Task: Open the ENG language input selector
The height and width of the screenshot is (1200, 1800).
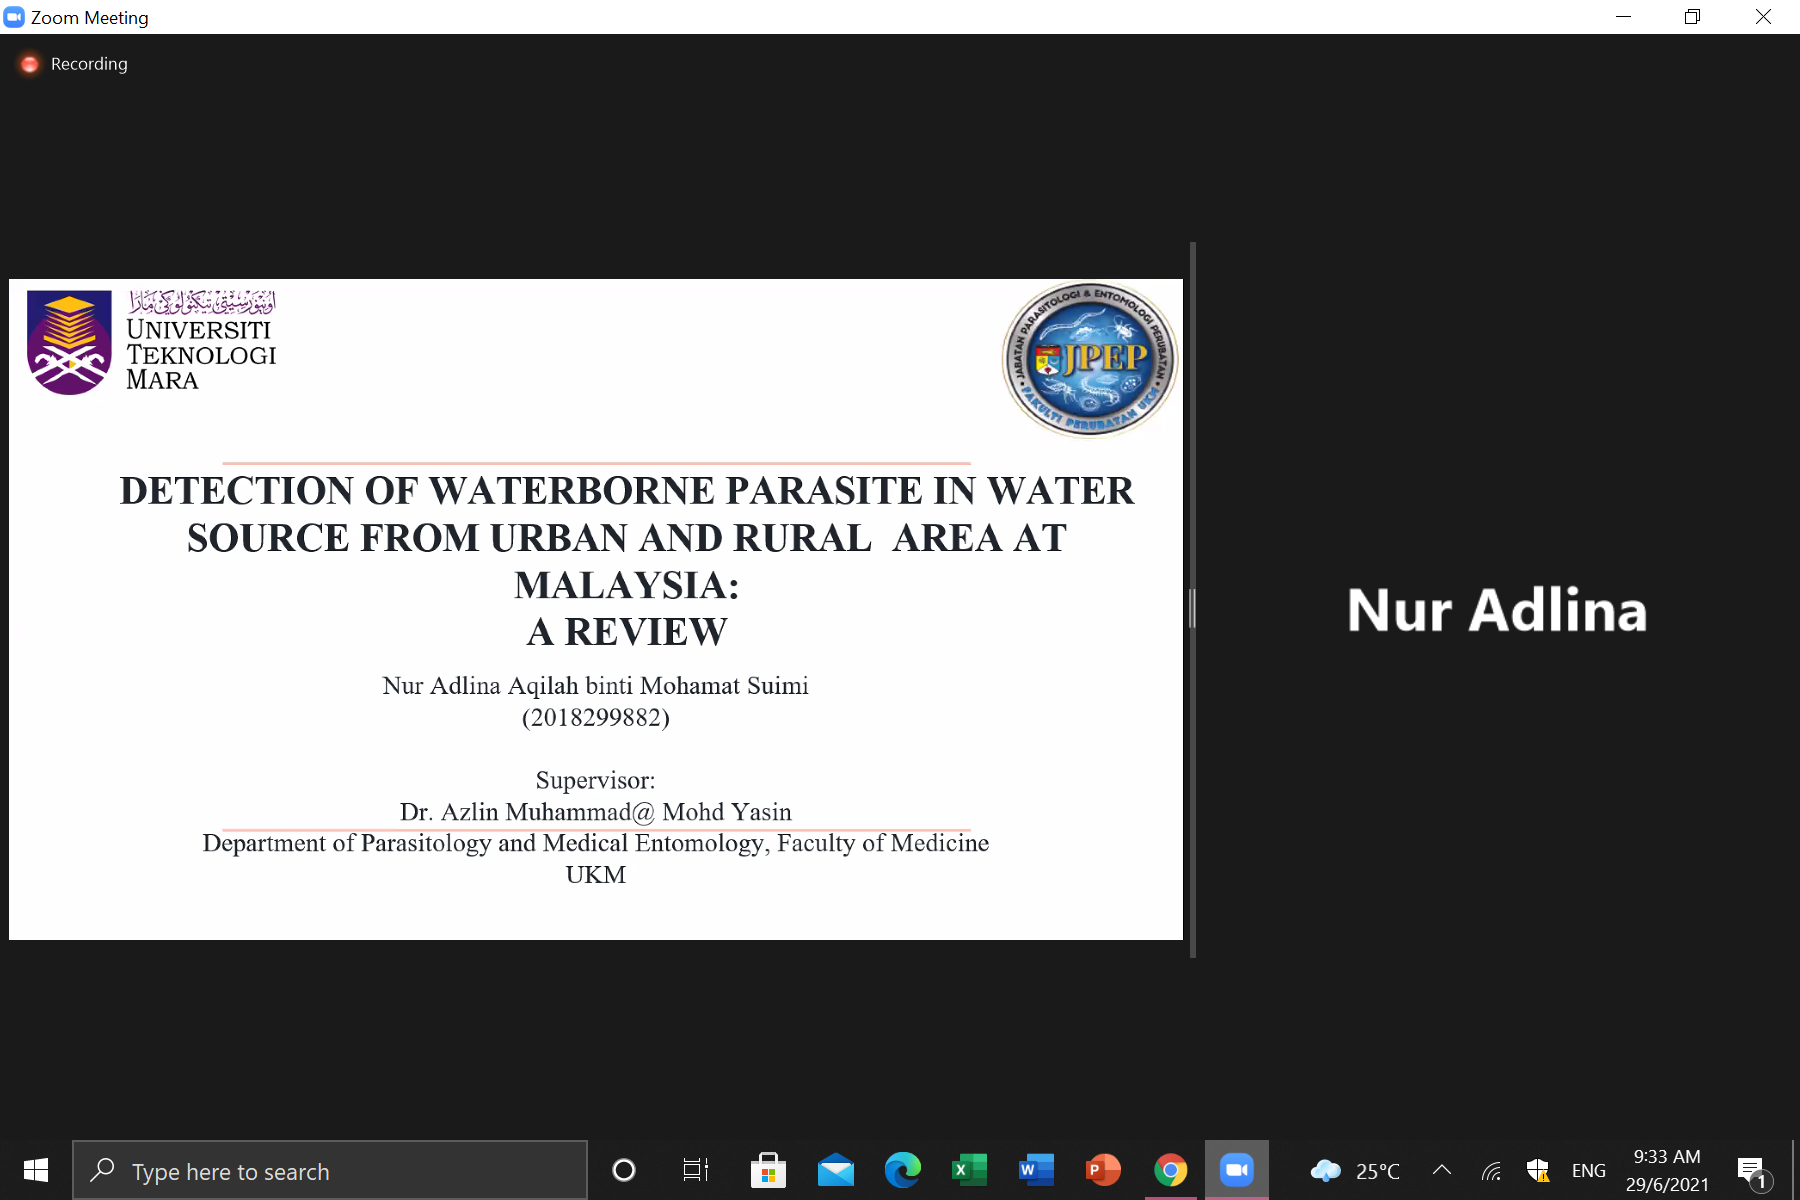Action: (x=1588, y=1171)
